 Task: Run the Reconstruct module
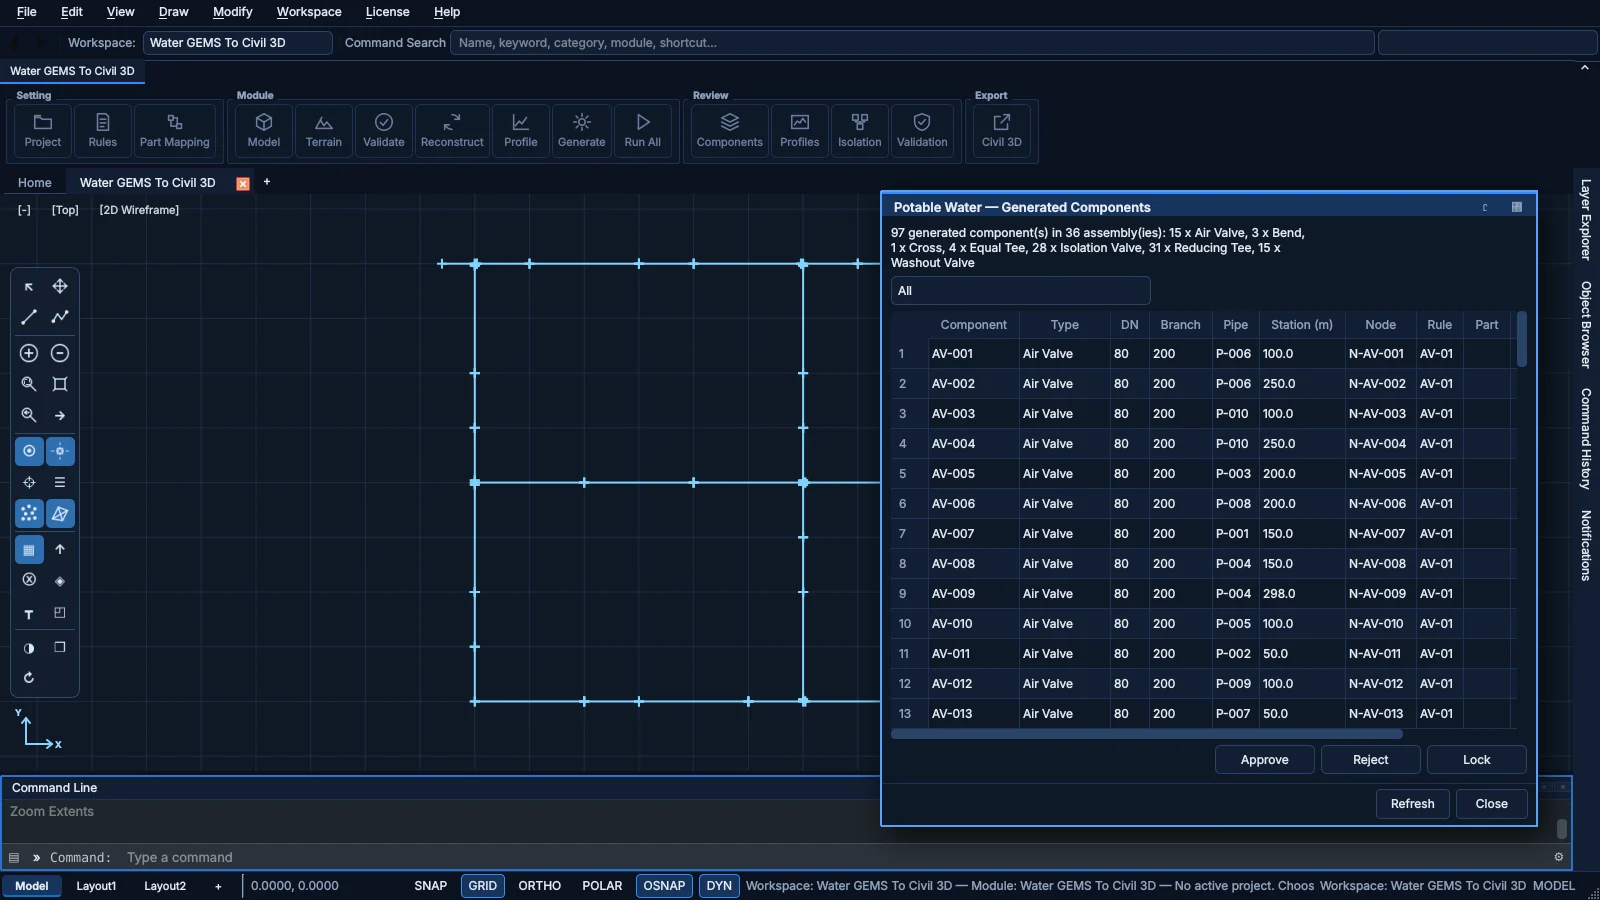452,131
